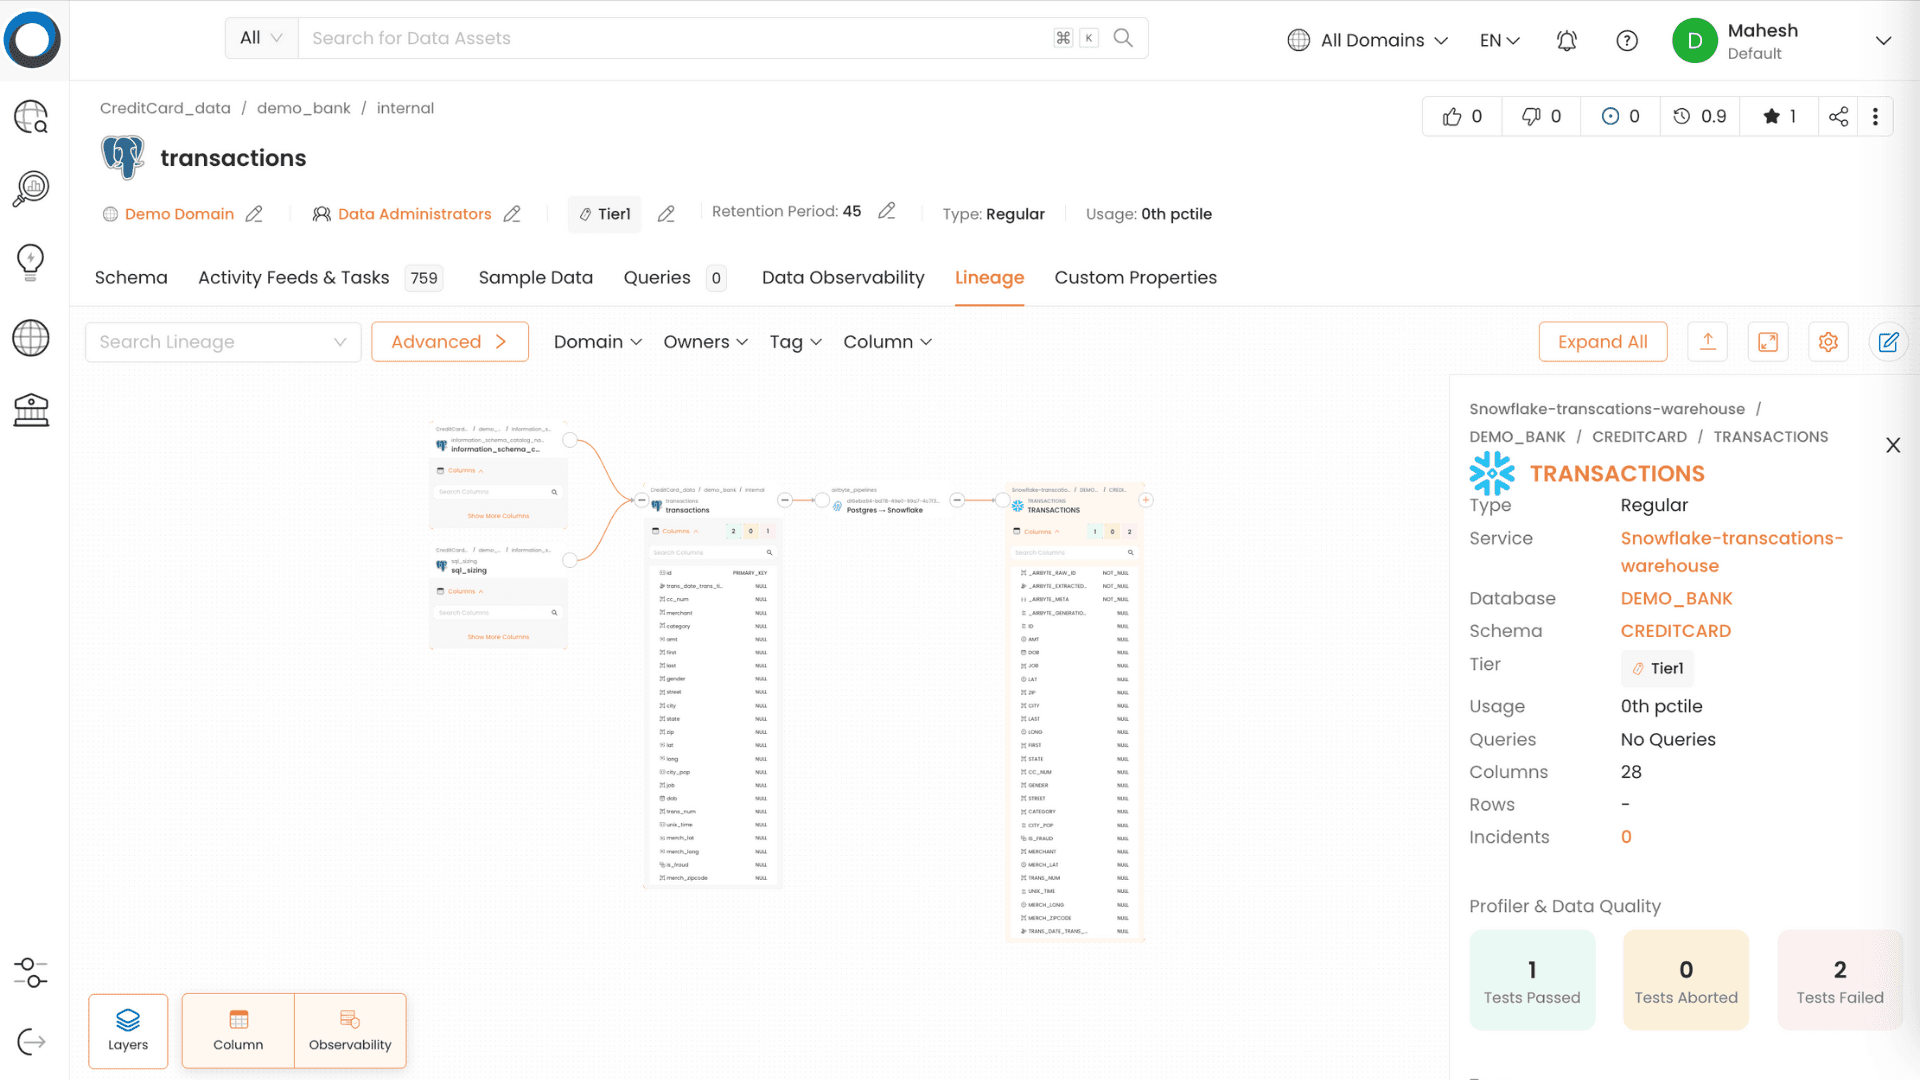Open the Insights lightbulb sidebar icon
1920x1080 pixels.
pyautogui.click(x=31, y=262)
